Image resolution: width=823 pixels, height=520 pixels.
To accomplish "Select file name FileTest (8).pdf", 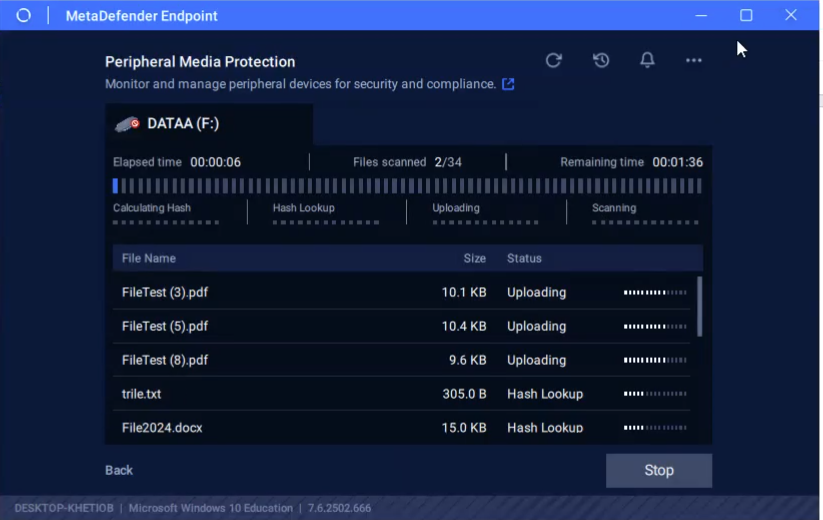I will [x=165, y=360].
